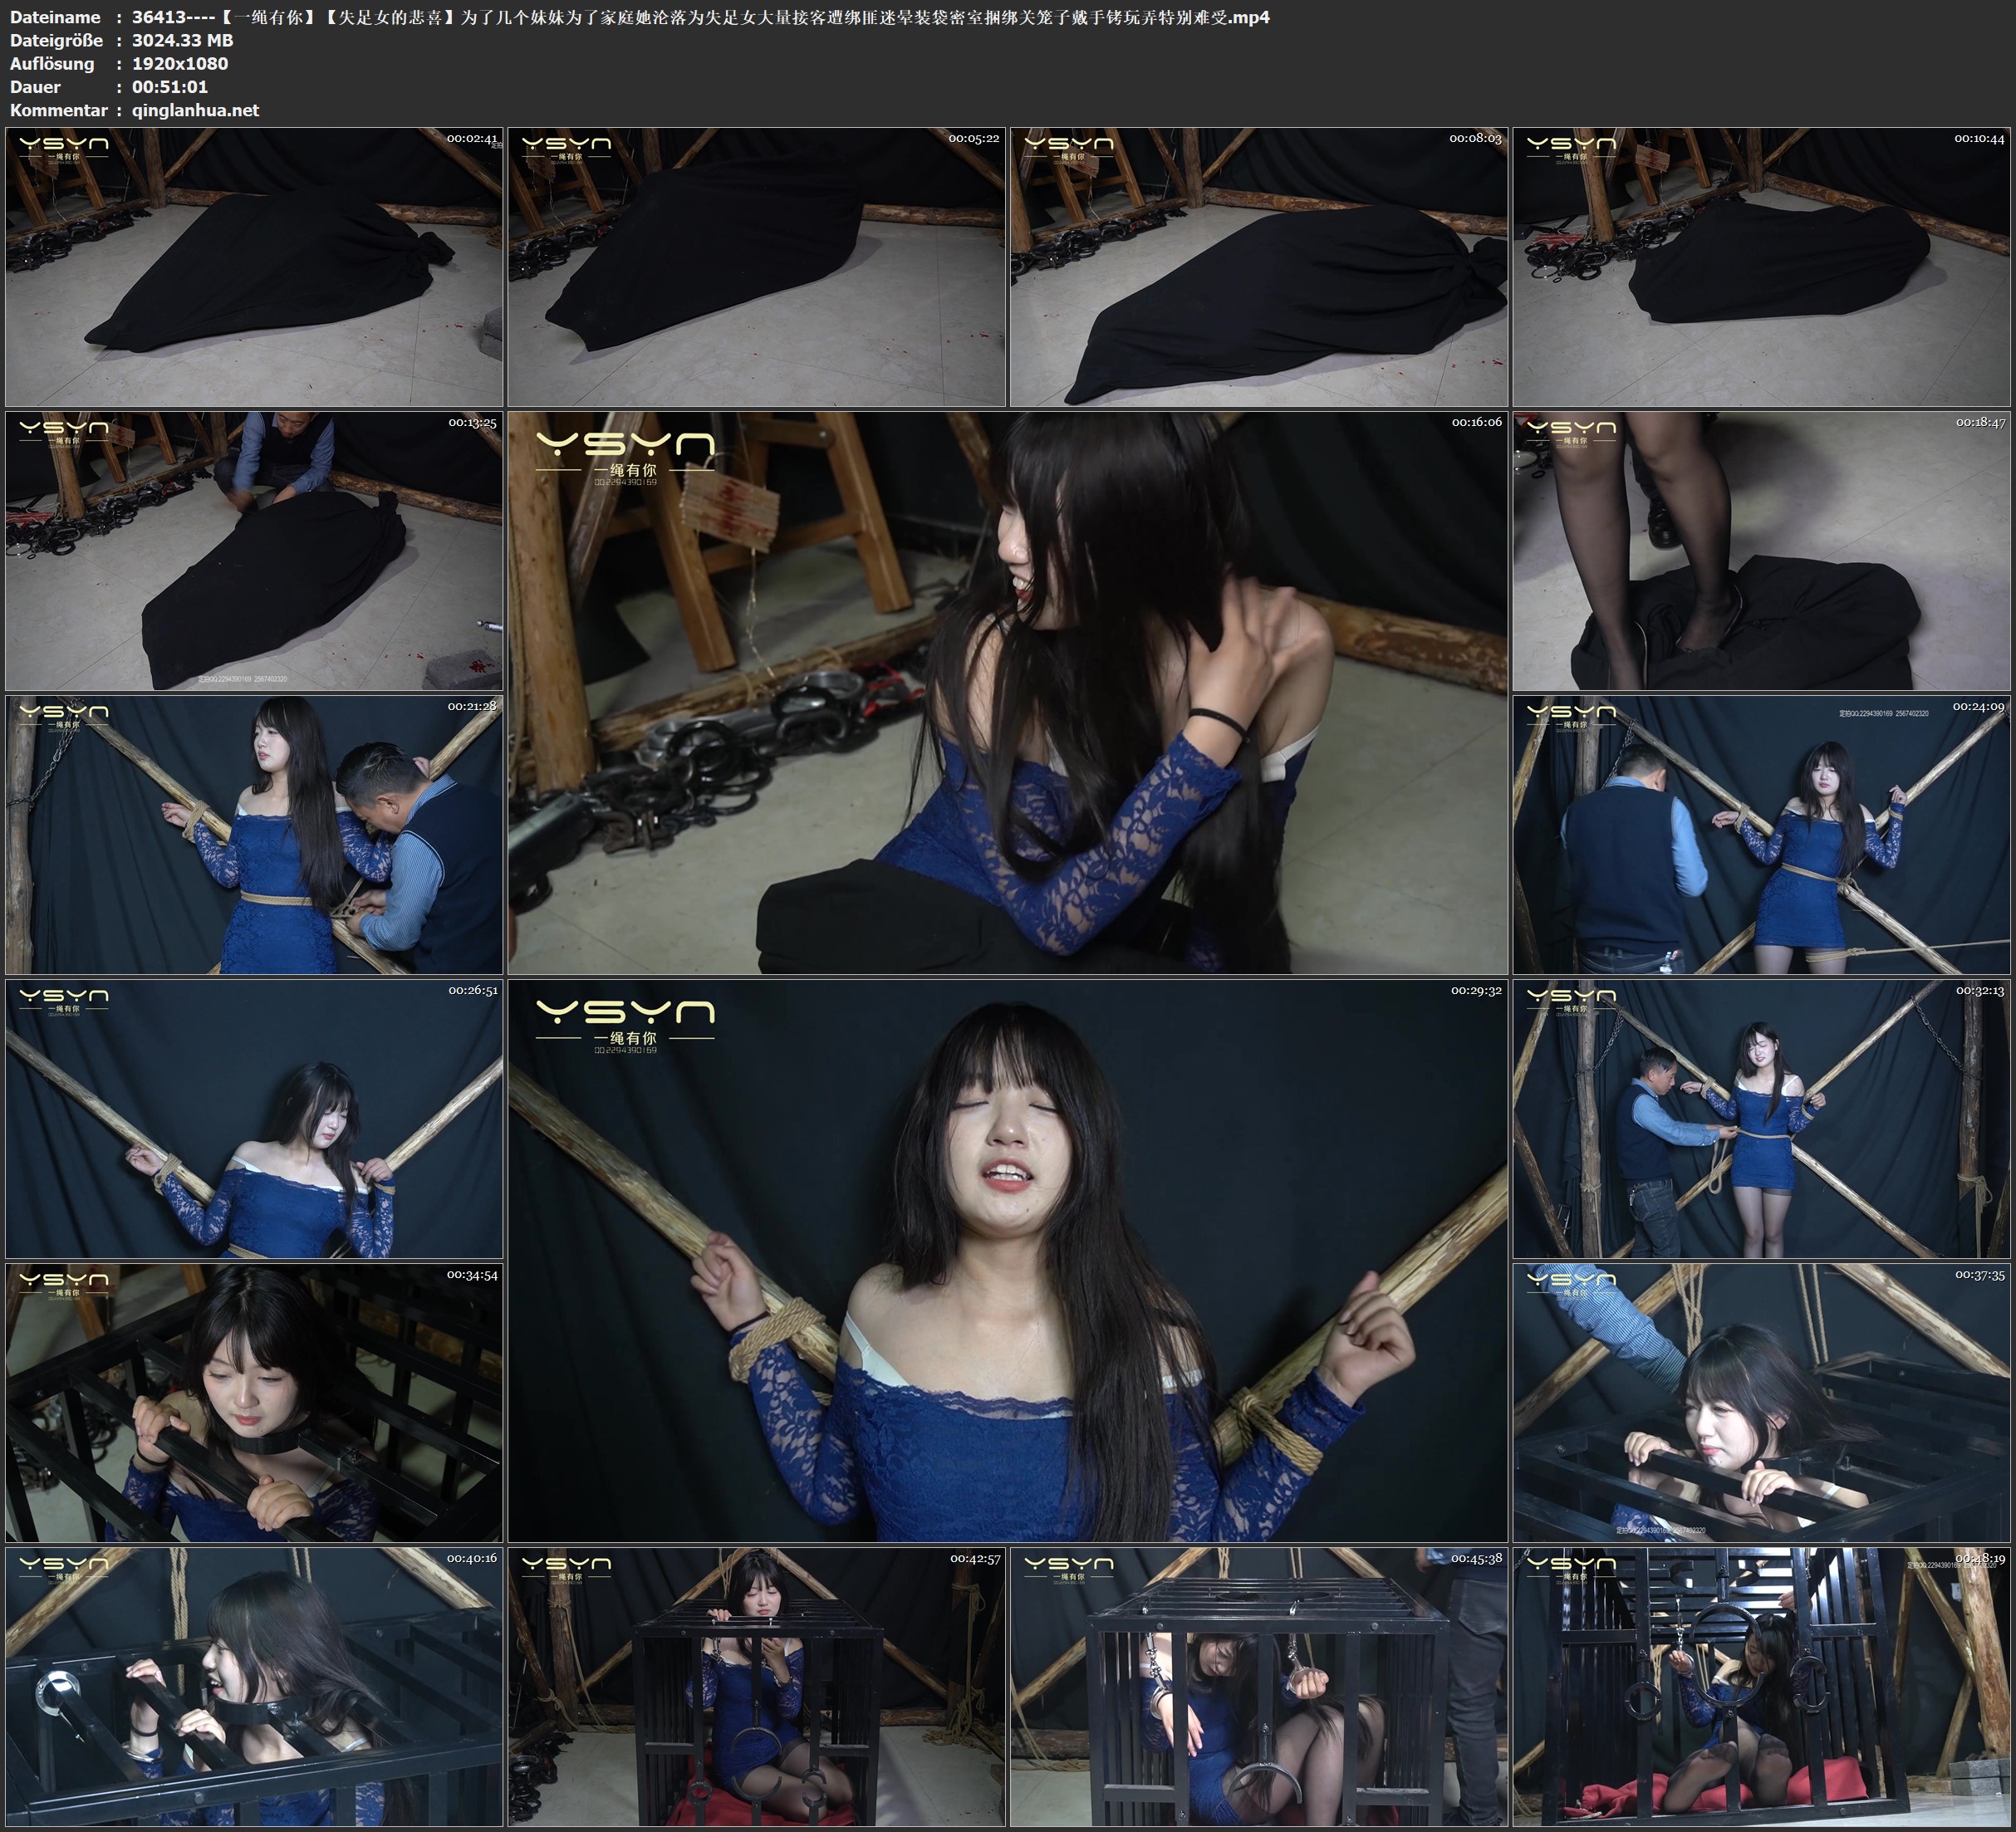This screenshot has width=2016, height=1832.
Task: Open the 00:37:35 thumbnail
Action: coord(1762,1402)
